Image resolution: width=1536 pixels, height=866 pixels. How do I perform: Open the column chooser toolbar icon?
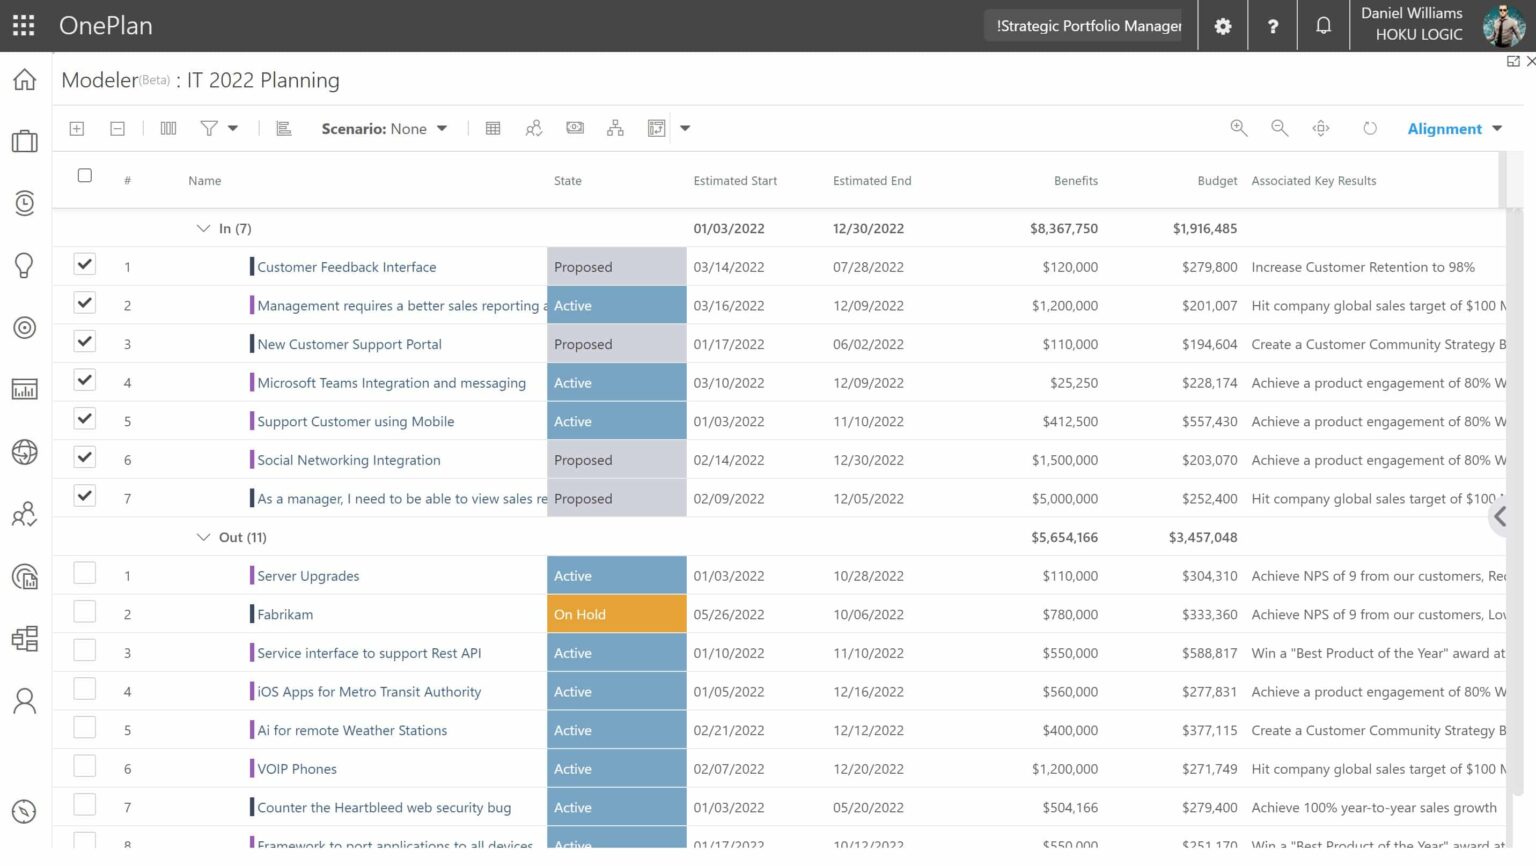(x=168, y=128)
